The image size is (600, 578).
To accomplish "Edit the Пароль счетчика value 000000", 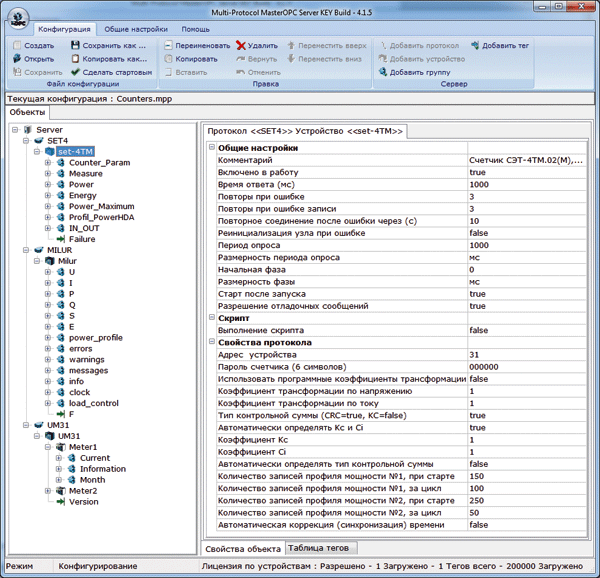I will (527, 367).
